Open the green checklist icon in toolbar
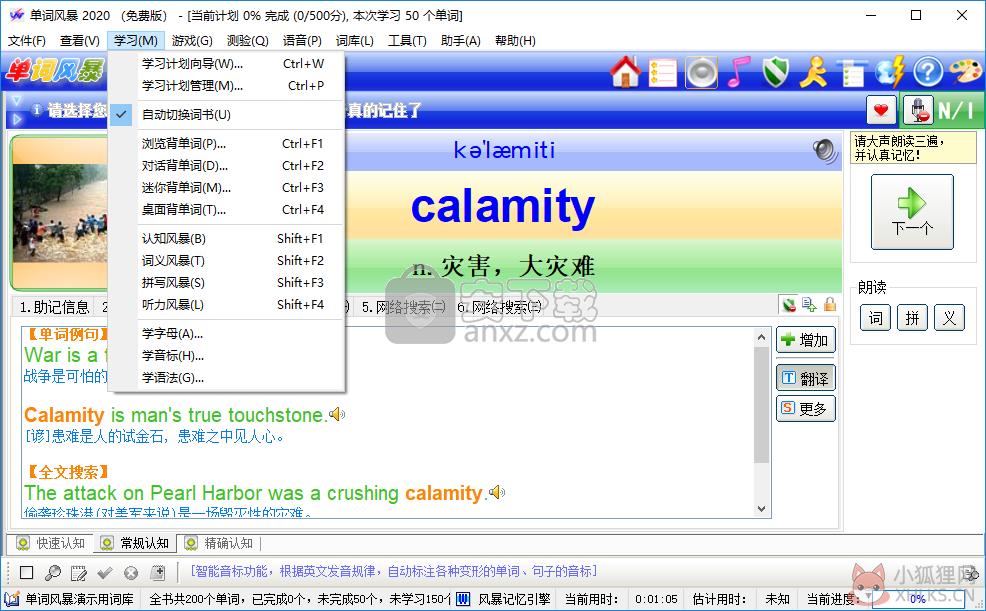The width and height of the screenshot is (986, 611). click(852, 73)
